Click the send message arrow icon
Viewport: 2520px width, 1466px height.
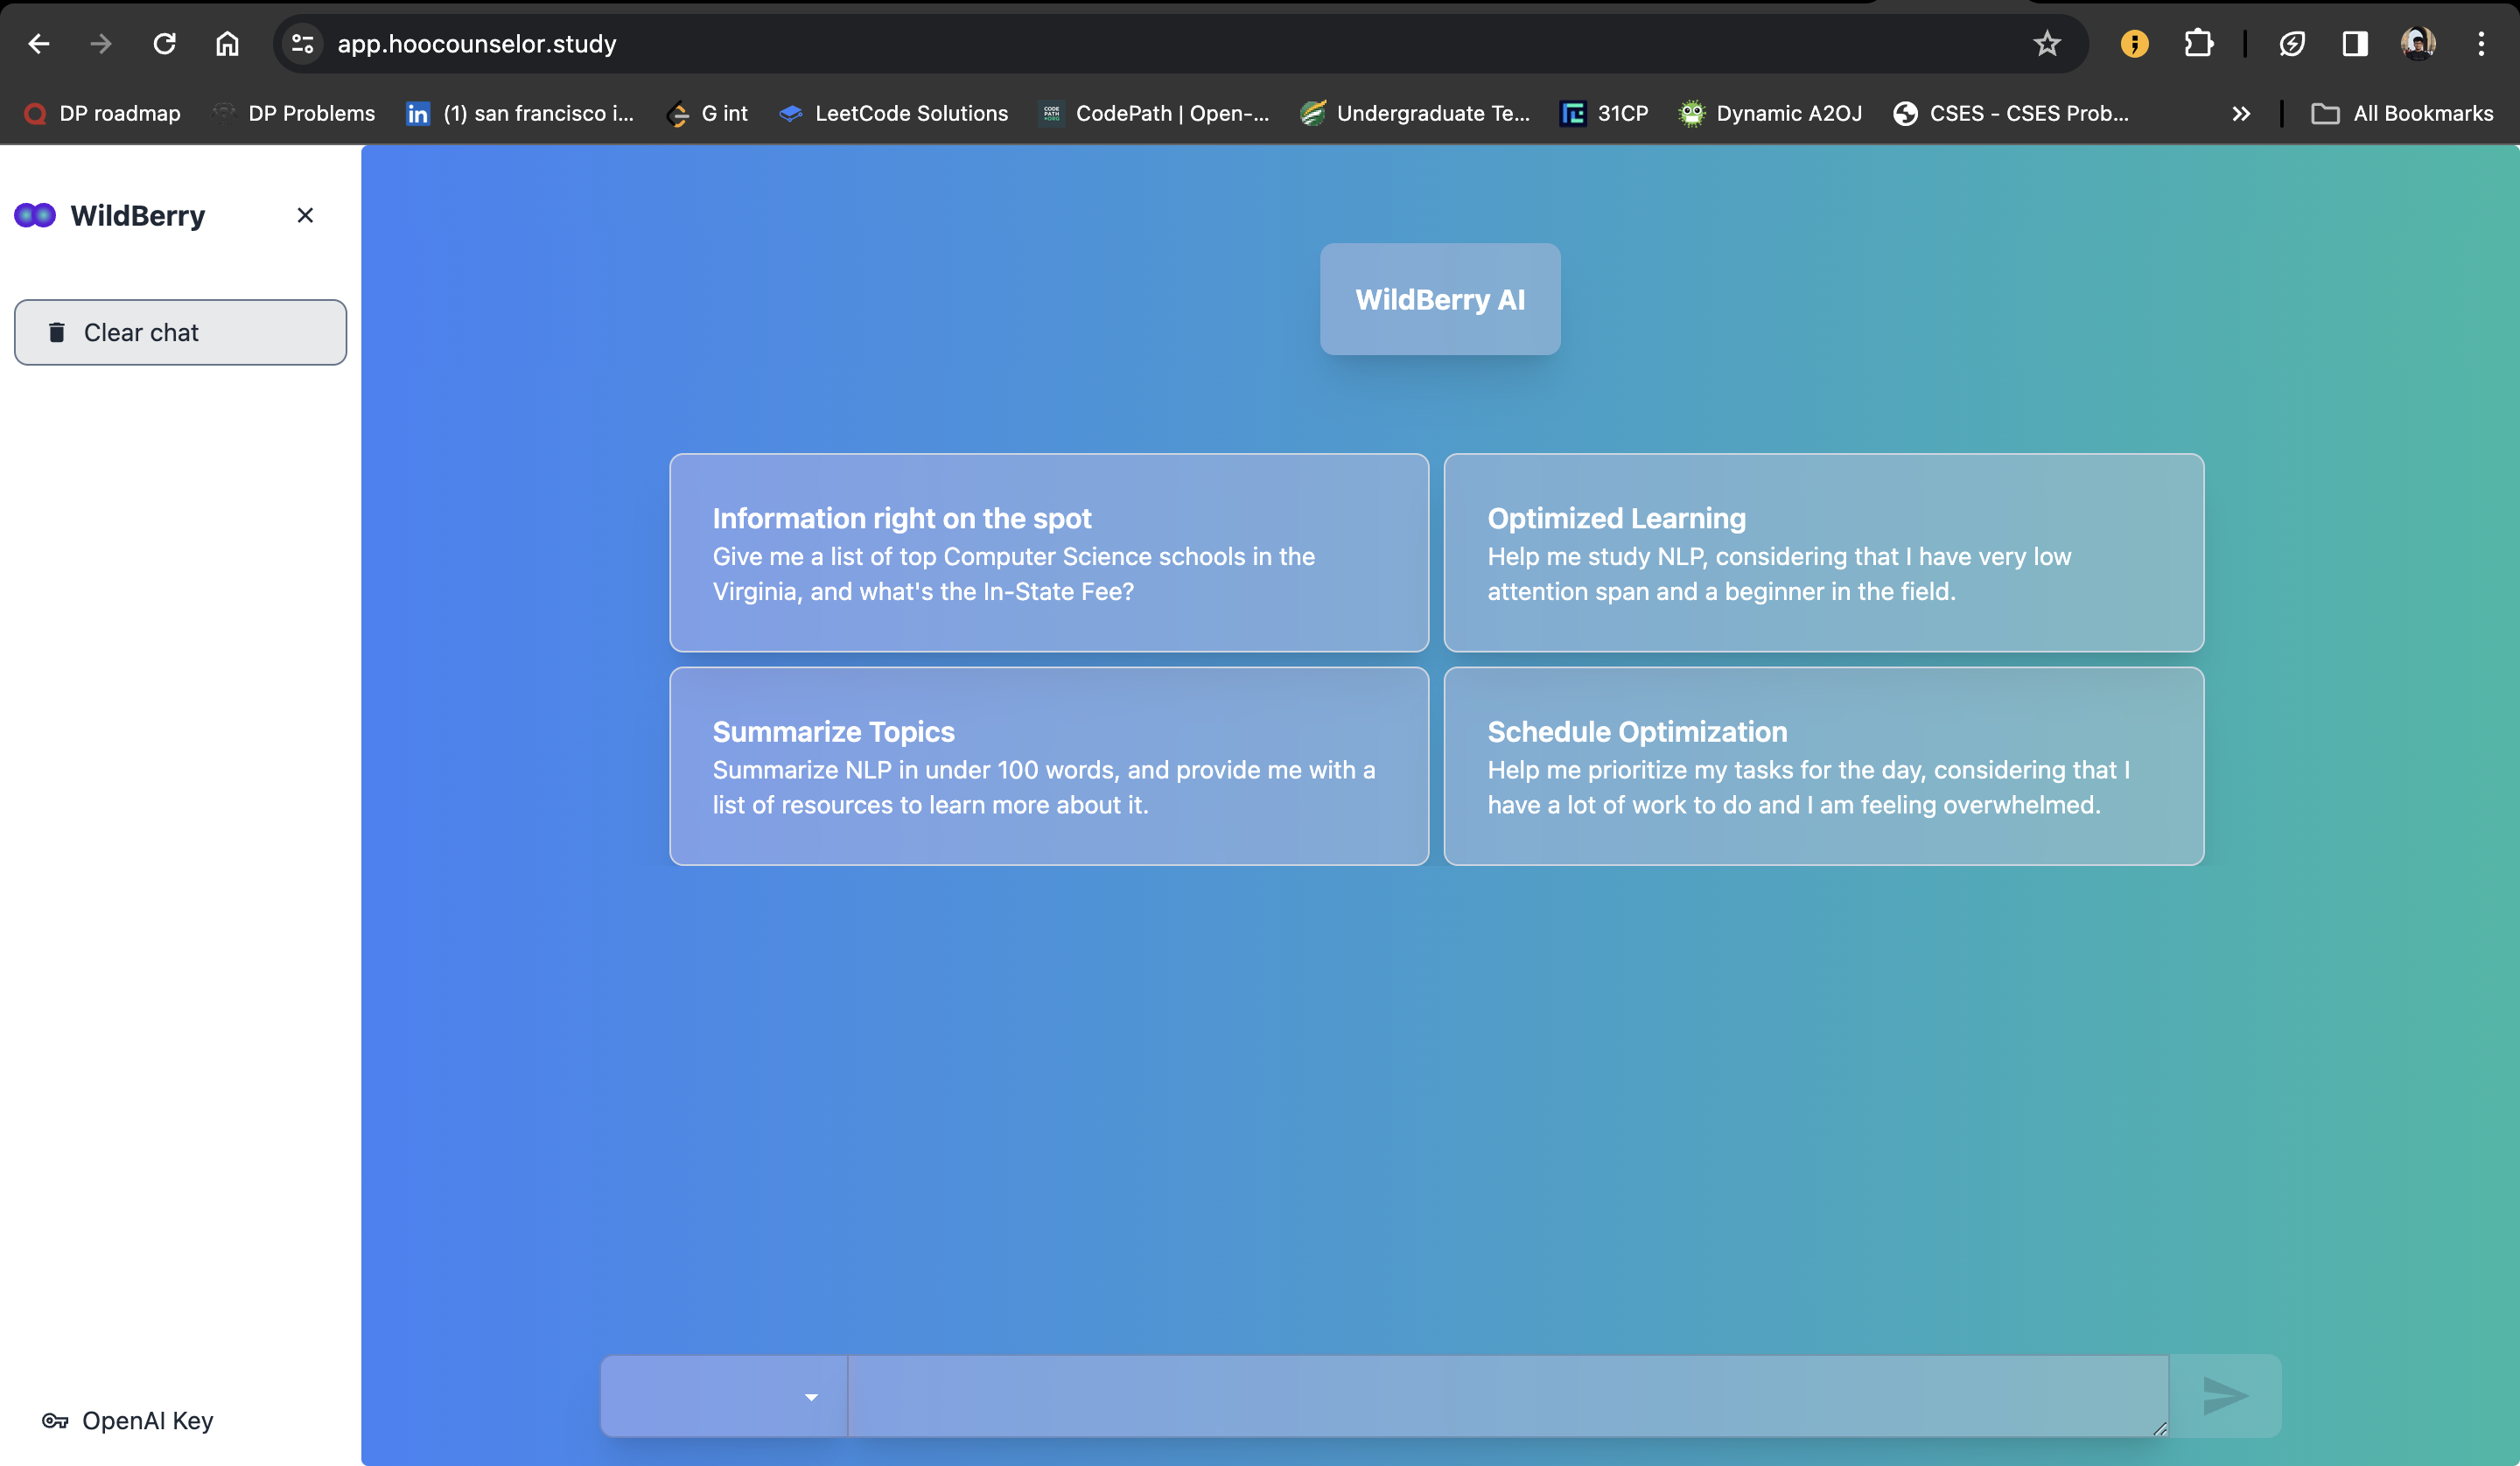(2225, 1396)
